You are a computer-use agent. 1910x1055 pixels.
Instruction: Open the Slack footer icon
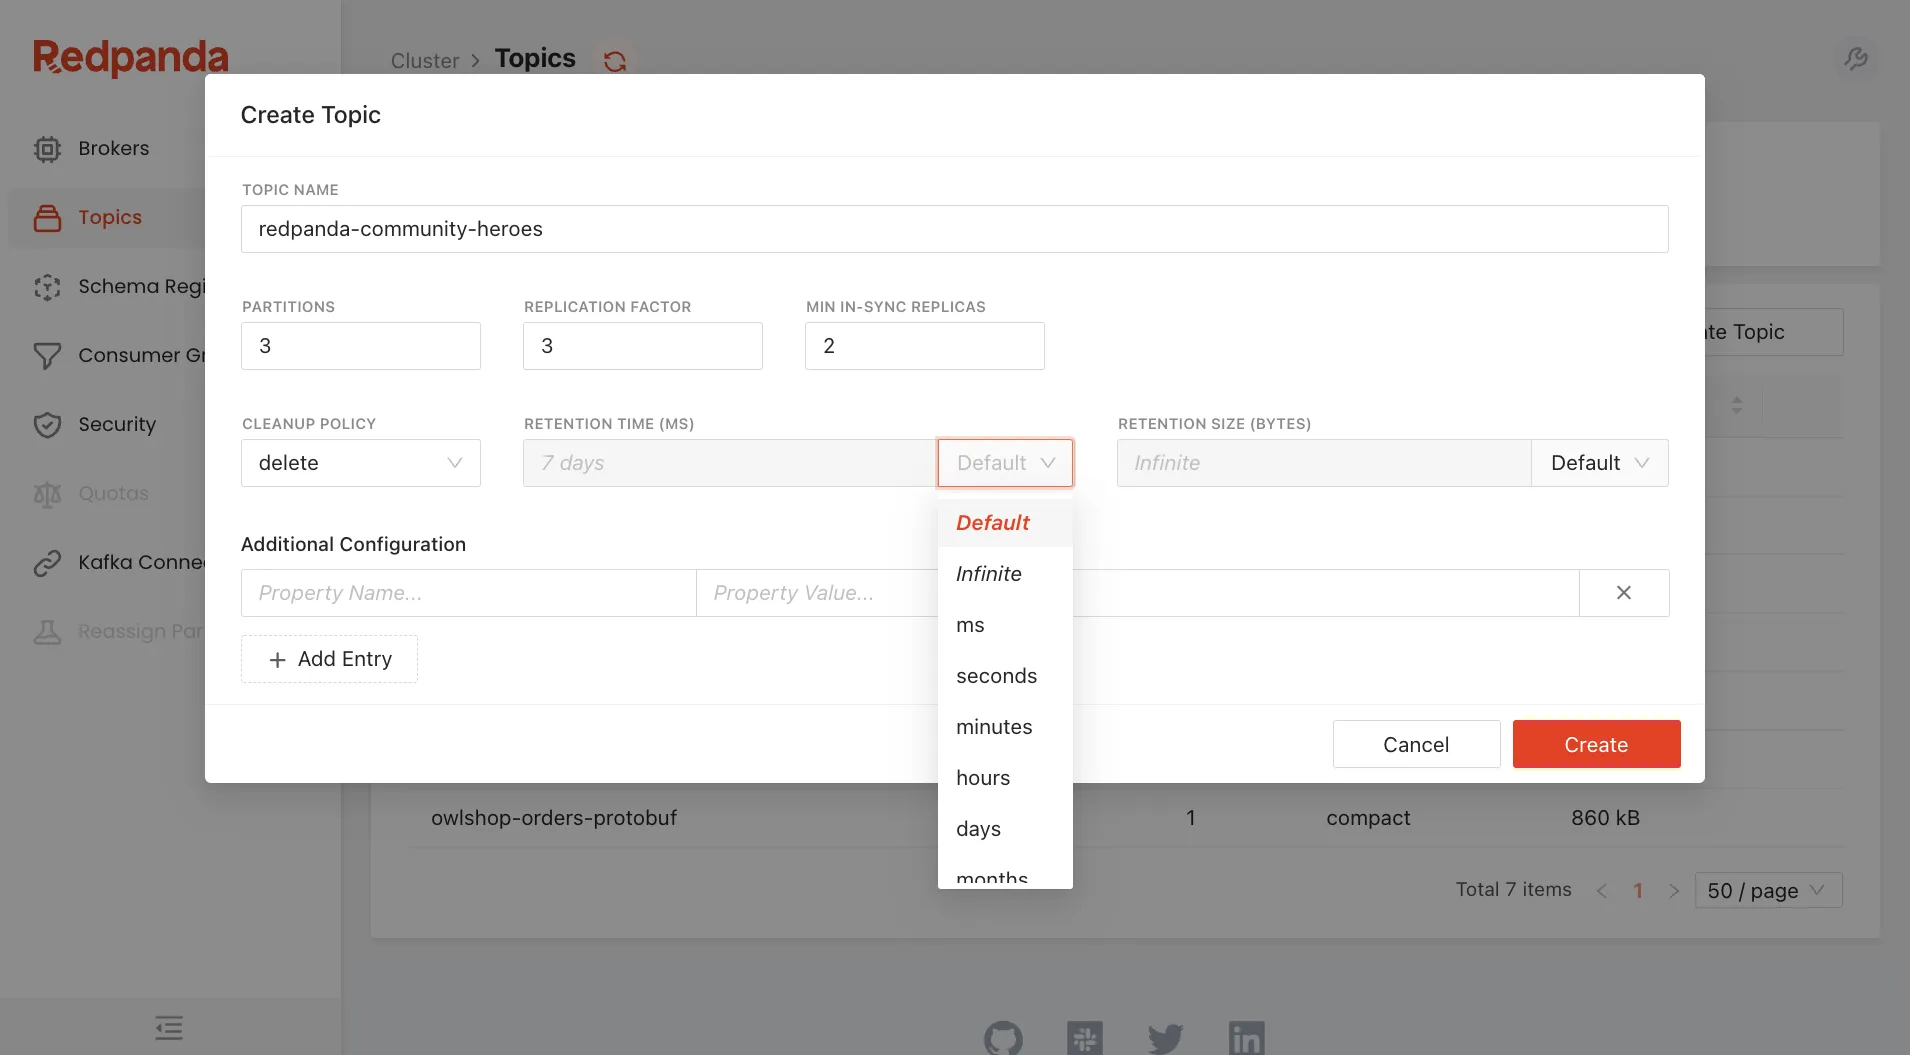[1085, 1039]
